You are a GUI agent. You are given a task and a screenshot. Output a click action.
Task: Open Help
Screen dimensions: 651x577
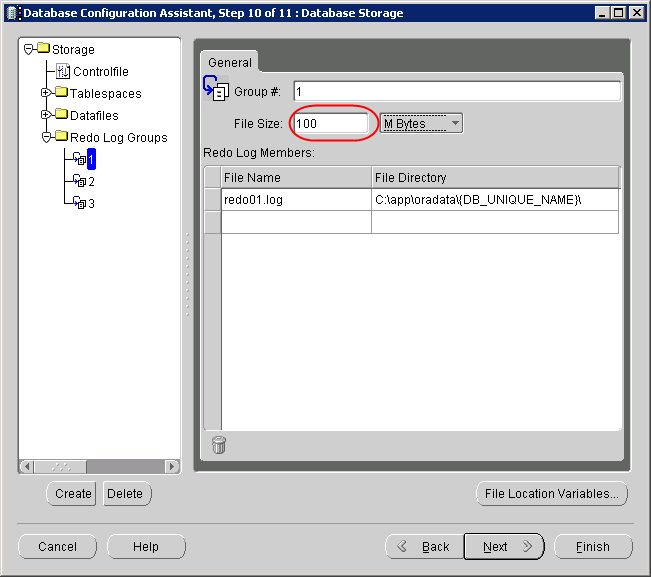tap(146, 546)
